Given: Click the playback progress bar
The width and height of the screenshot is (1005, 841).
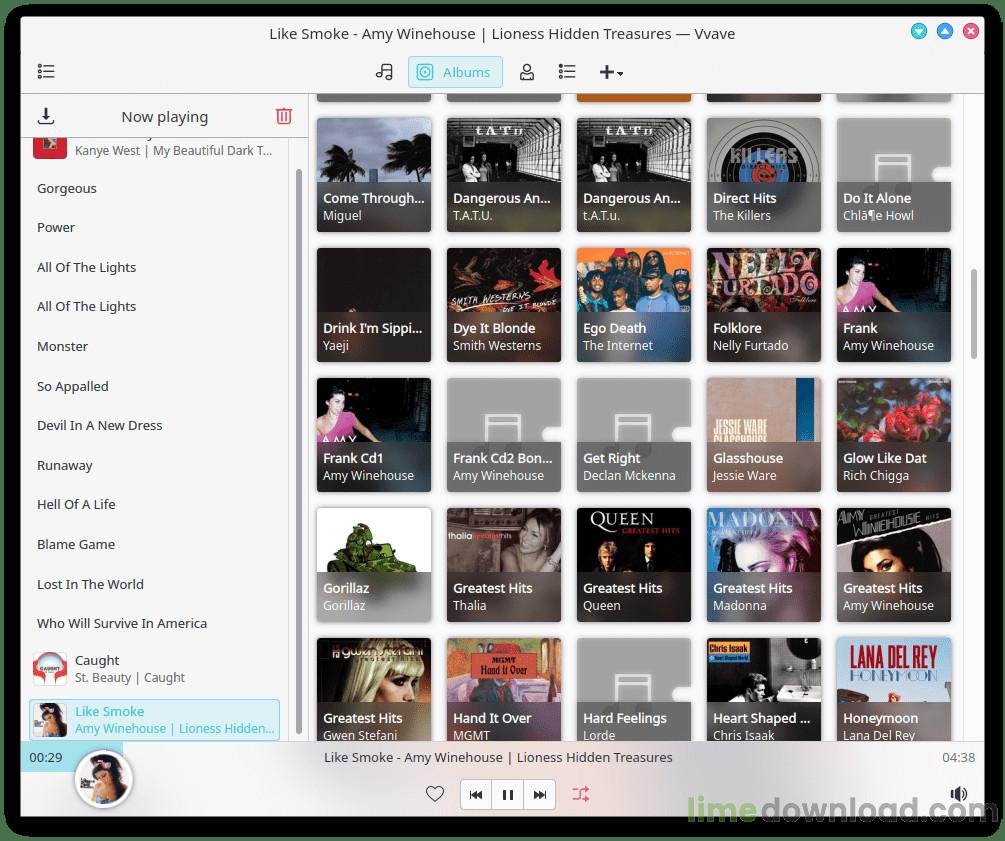Looking at the screenshot, I should pyautogui.click(x=500, y=743).
